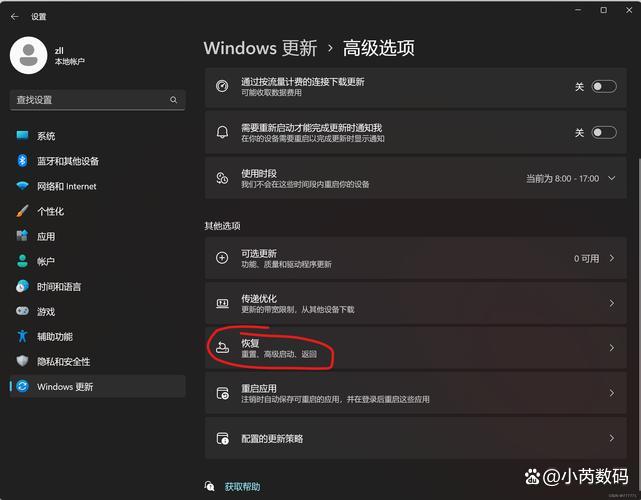The image size is (641, 500).
Task: Go back to Windows 更新 breadcrumb
Action: tap(260, 48)
